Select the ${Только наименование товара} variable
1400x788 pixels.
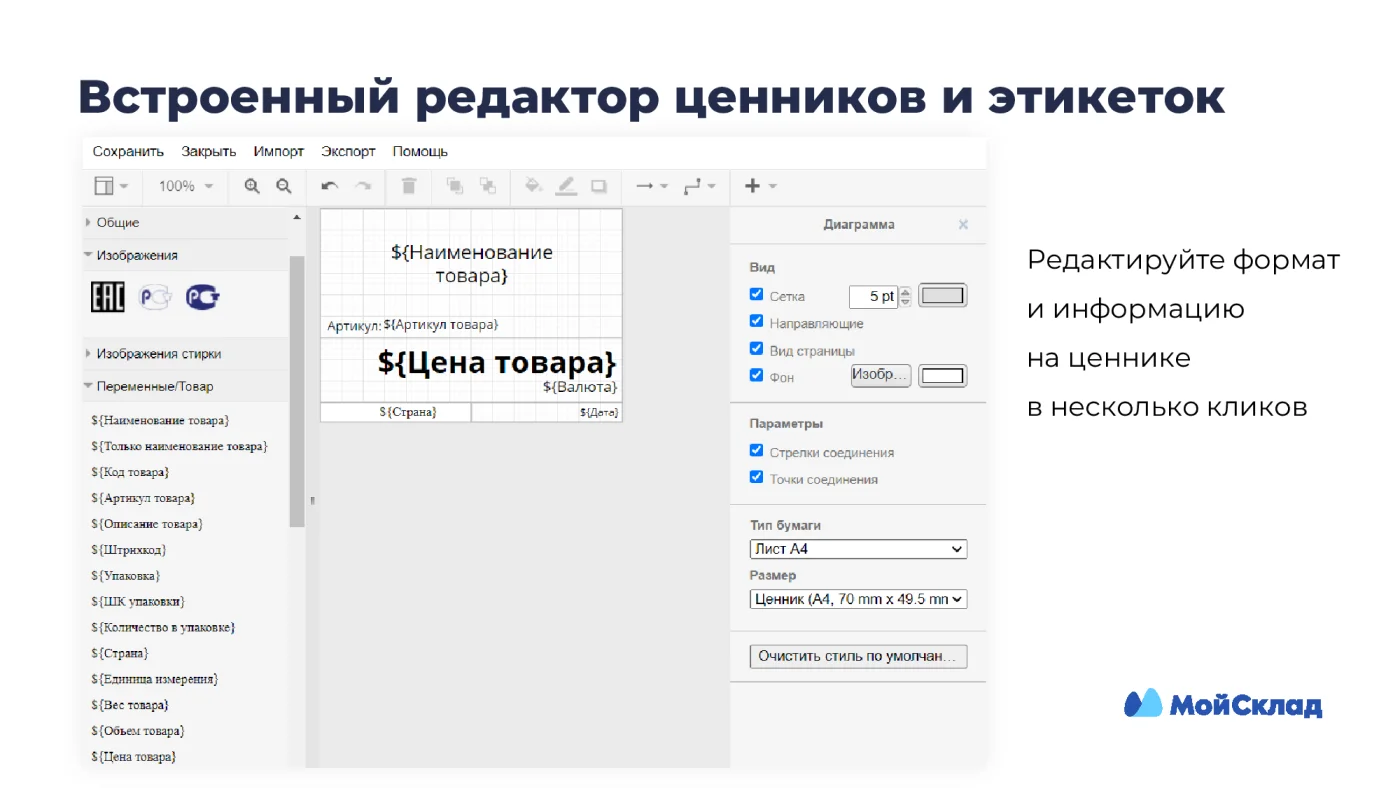[x=179, y=446]
